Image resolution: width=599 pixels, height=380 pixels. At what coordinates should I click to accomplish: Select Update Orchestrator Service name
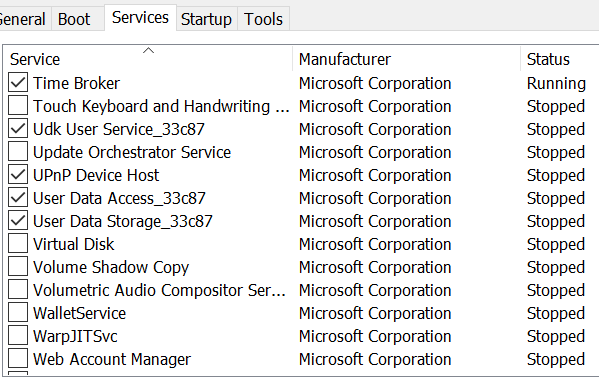point(132,152)
